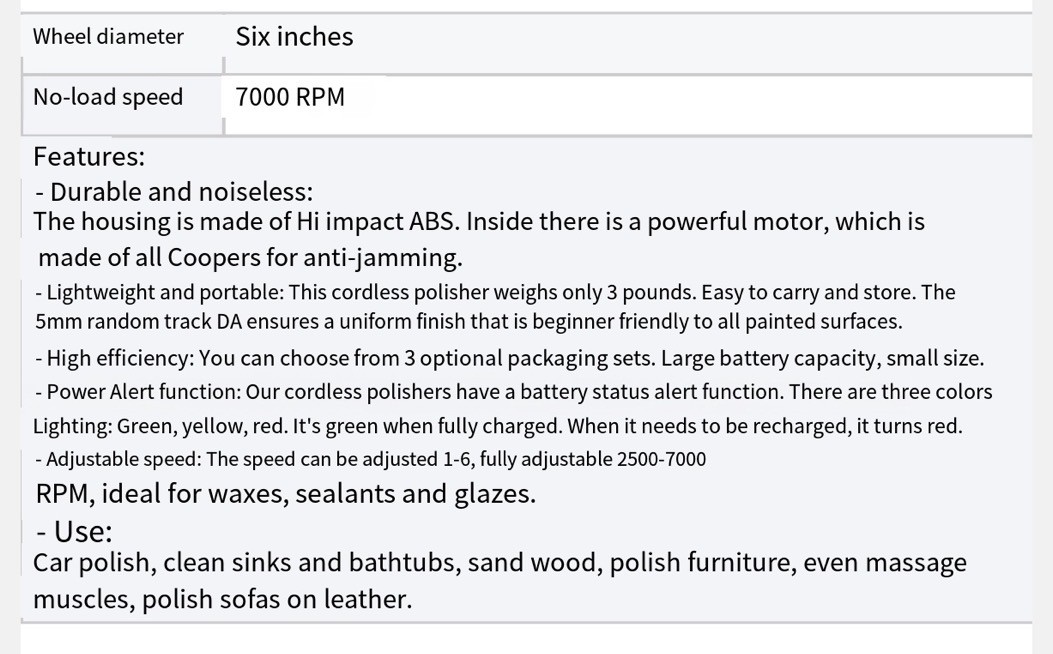This screenshot has width=1053, height=654.
Task: Click the "High efficiency" bullet line
Action: tap(508, 358)
